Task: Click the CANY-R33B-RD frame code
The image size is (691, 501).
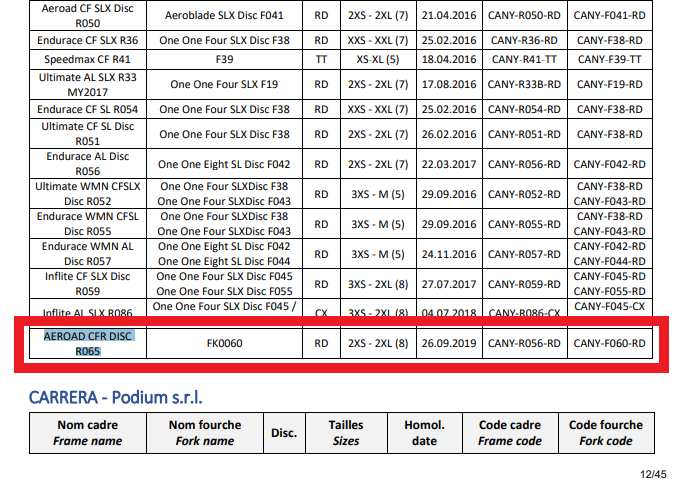Action: coord(524,85)
